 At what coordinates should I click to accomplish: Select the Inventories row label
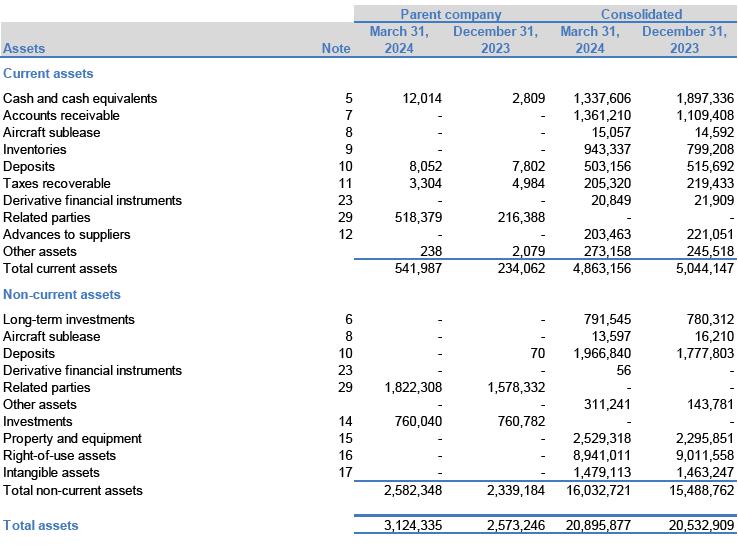click(35, 150)
